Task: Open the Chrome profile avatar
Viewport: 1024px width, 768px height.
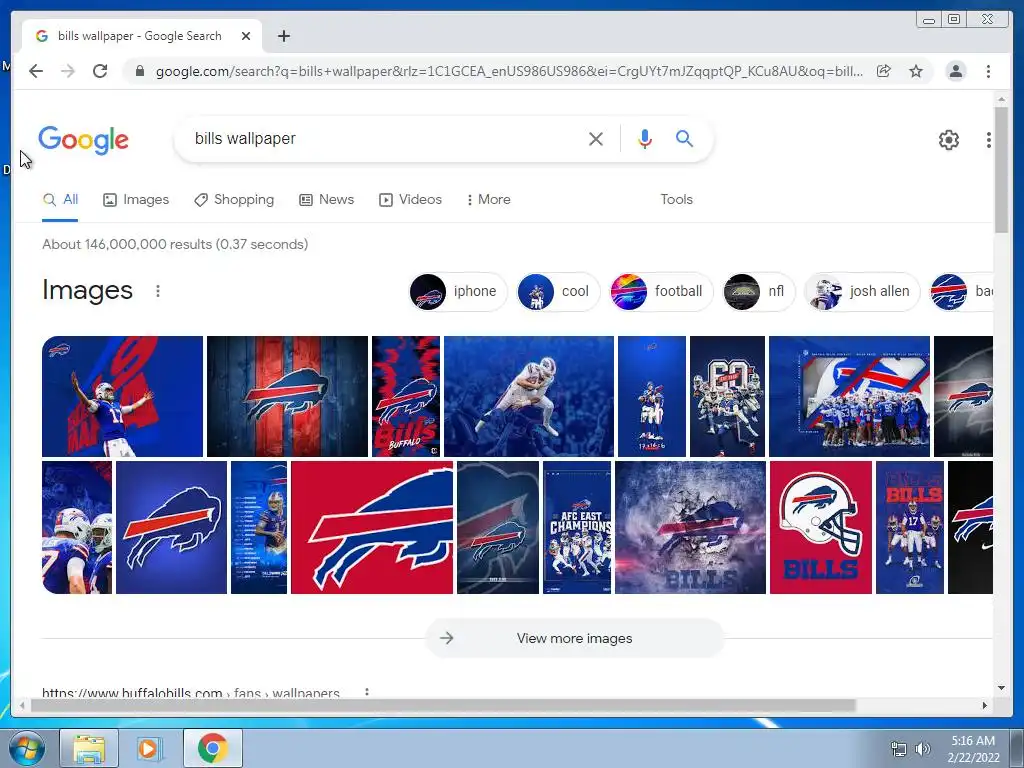Action: 955,71
